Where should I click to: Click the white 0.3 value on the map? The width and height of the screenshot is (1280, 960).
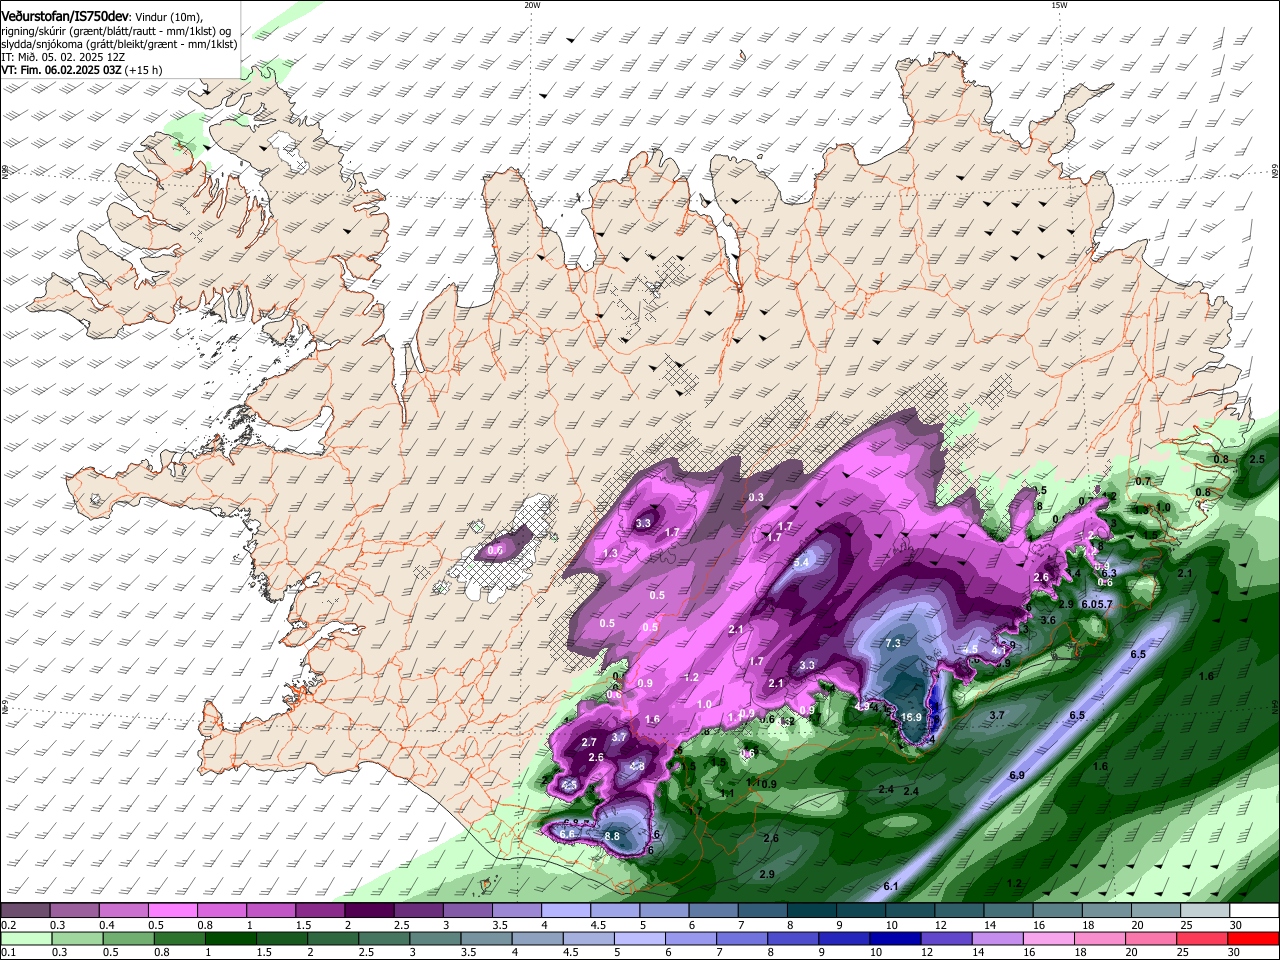(756, 497)
